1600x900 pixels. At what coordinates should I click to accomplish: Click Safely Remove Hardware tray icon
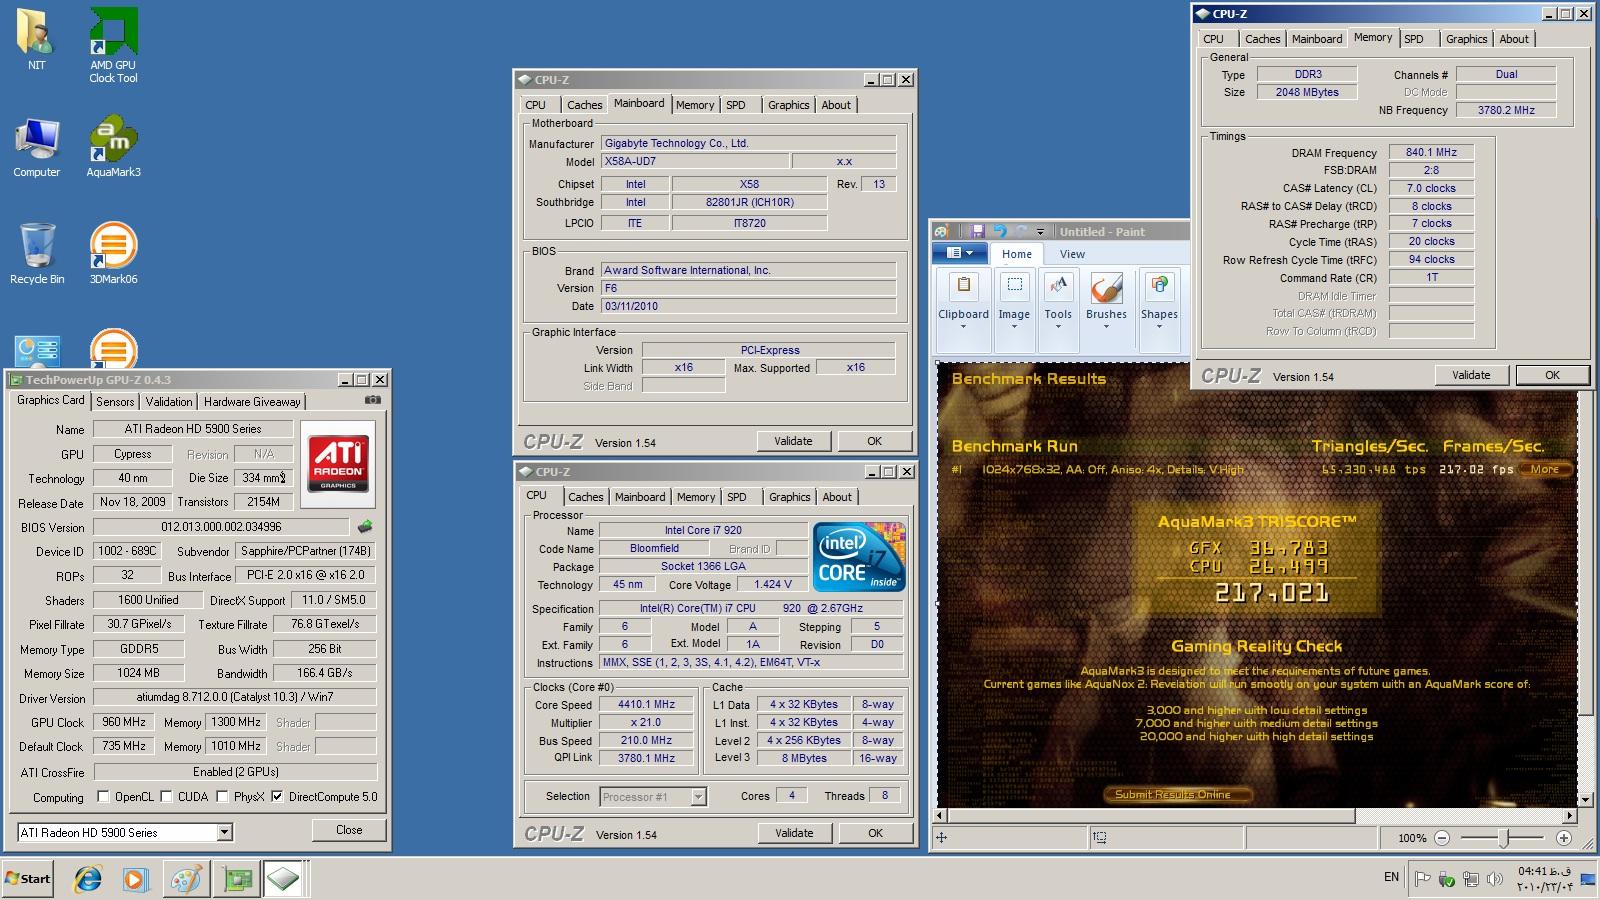pyautogui.click(x=1447, y=879)
